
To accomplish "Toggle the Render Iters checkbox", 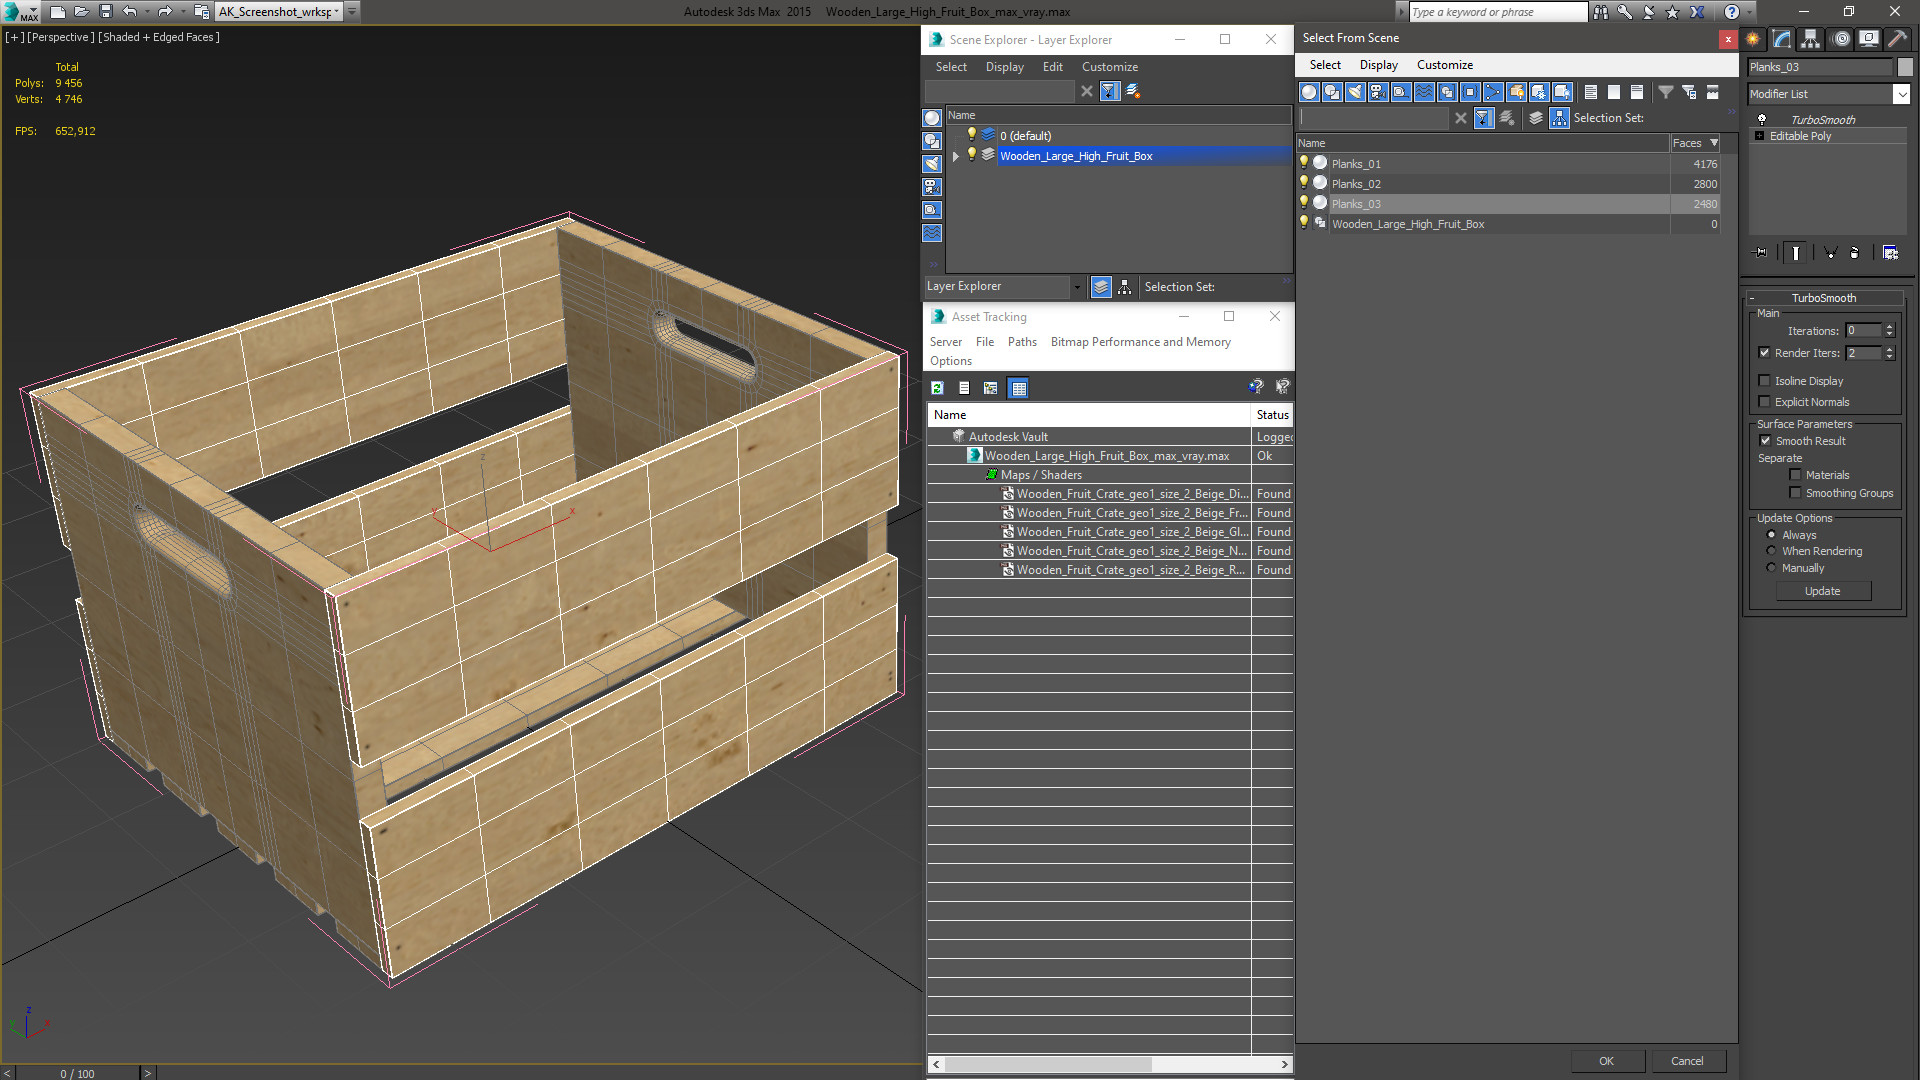I will click(1764, 353).
